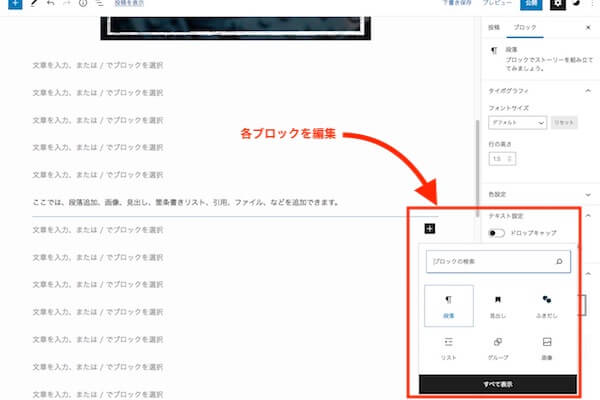Click the view post link in top toolbar
600x400 pixels.
tap(129, 3)
